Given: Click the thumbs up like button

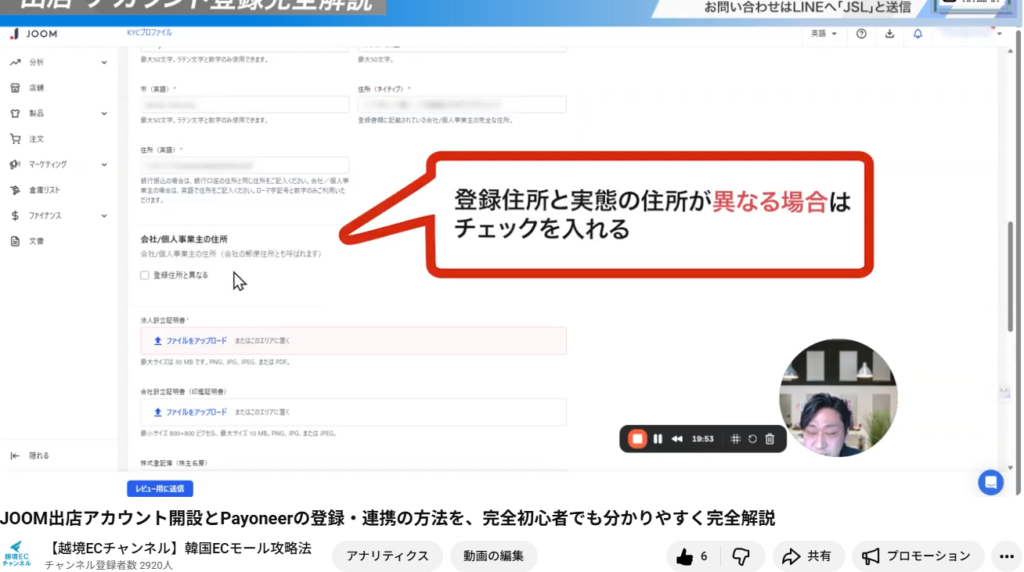Looking at the screenshot, I should click(x=692, y=556).
